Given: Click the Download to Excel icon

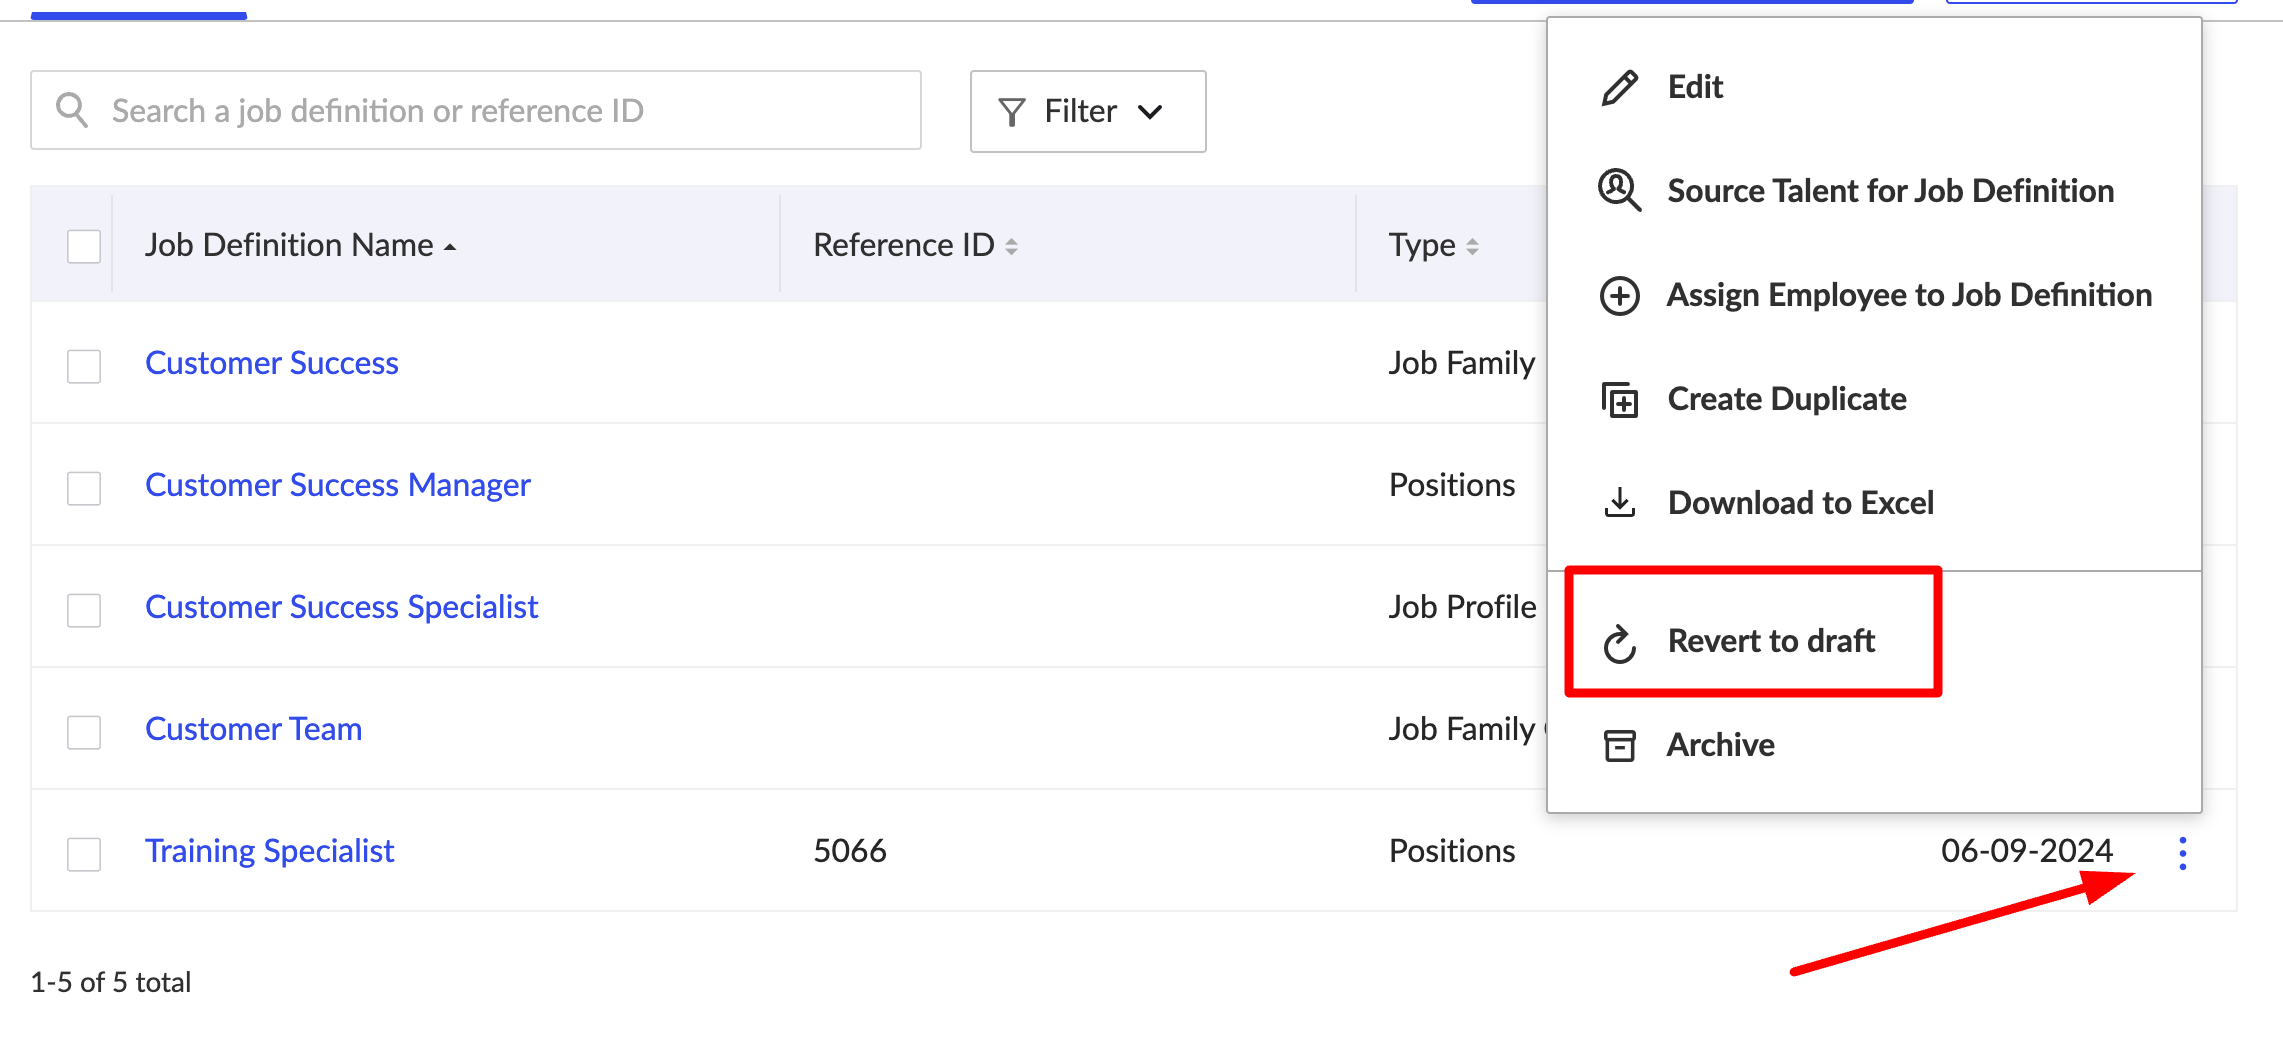Looking at the screenshot, I should point(1619,503).
